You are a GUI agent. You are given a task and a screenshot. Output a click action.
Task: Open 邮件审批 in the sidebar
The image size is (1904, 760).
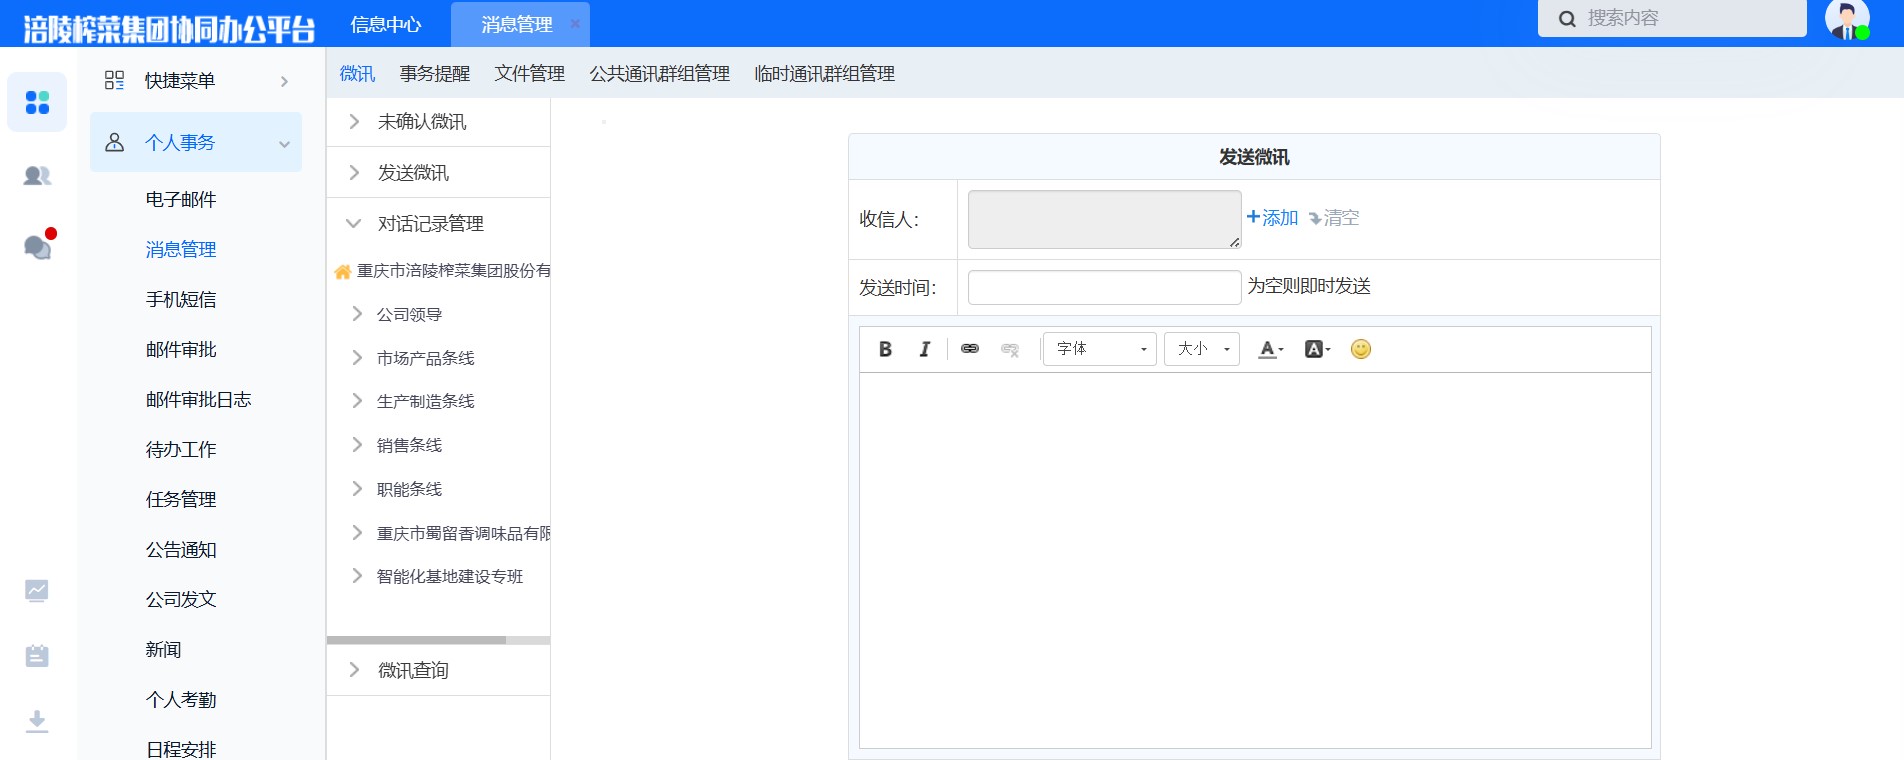[x=181, y=350]
